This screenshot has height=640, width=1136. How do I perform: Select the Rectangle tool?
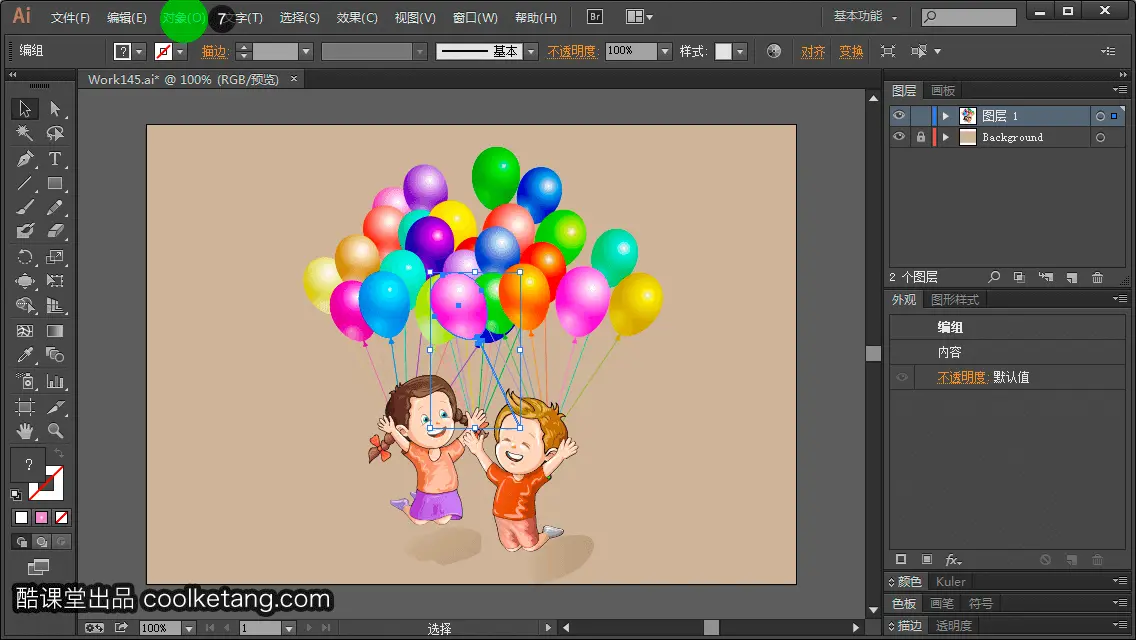(x=55, y=183)
